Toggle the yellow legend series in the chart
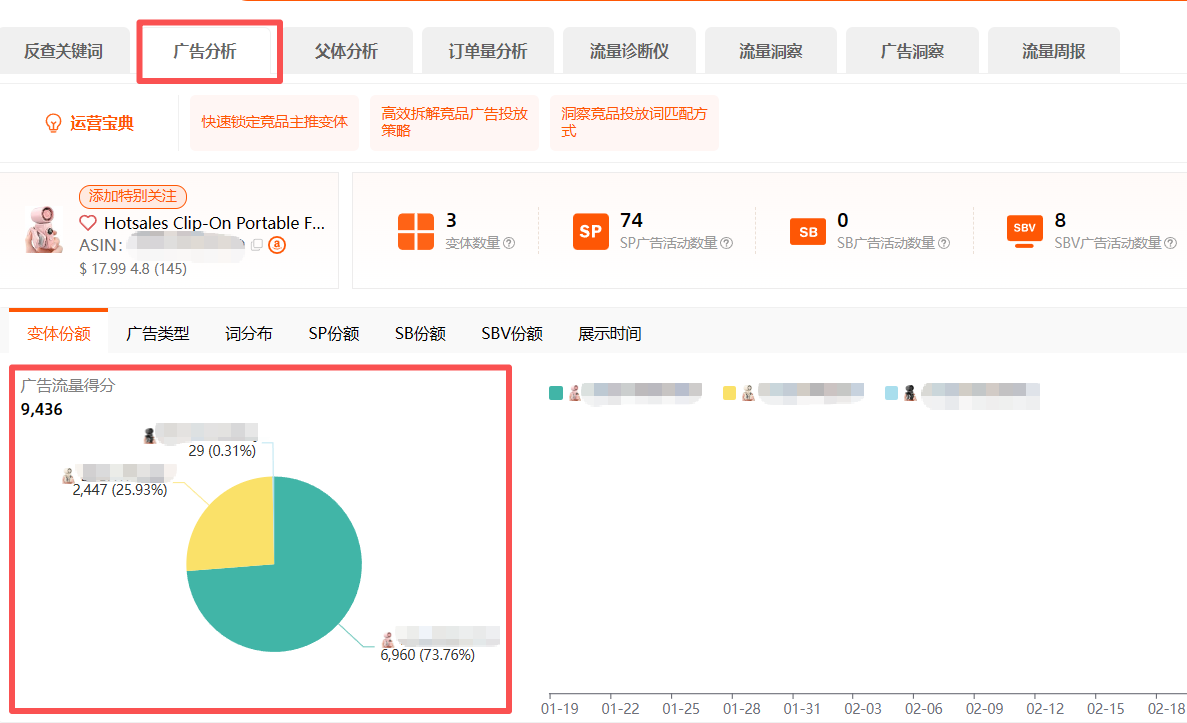Screen dimensions: 1187x723 pos(729,393)
